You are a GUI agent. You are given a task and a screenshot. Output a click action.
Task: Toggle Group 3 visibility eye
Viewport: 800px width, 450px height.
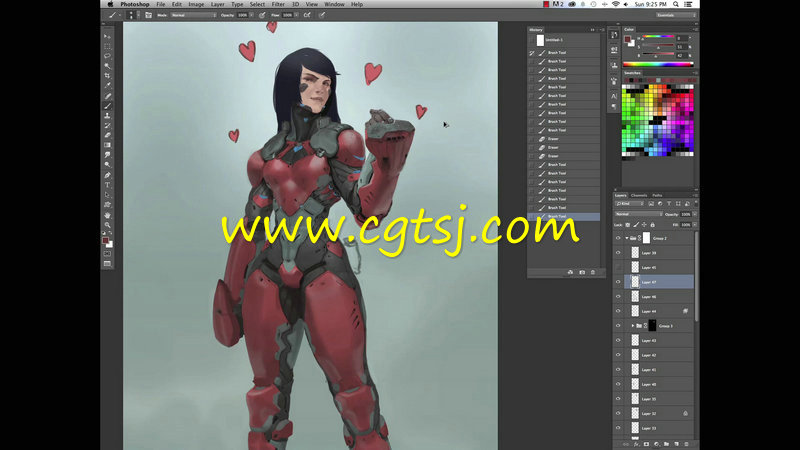coord(618,326)
